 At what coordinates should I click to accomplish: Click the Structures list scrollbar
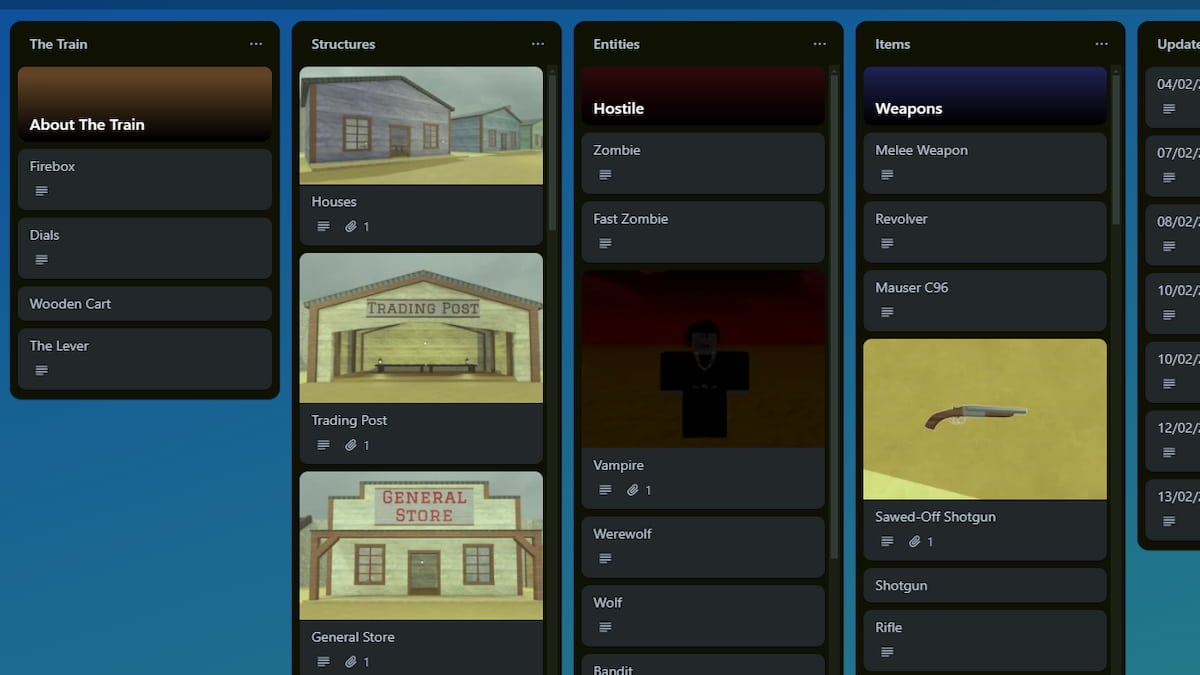pos(551,150)
